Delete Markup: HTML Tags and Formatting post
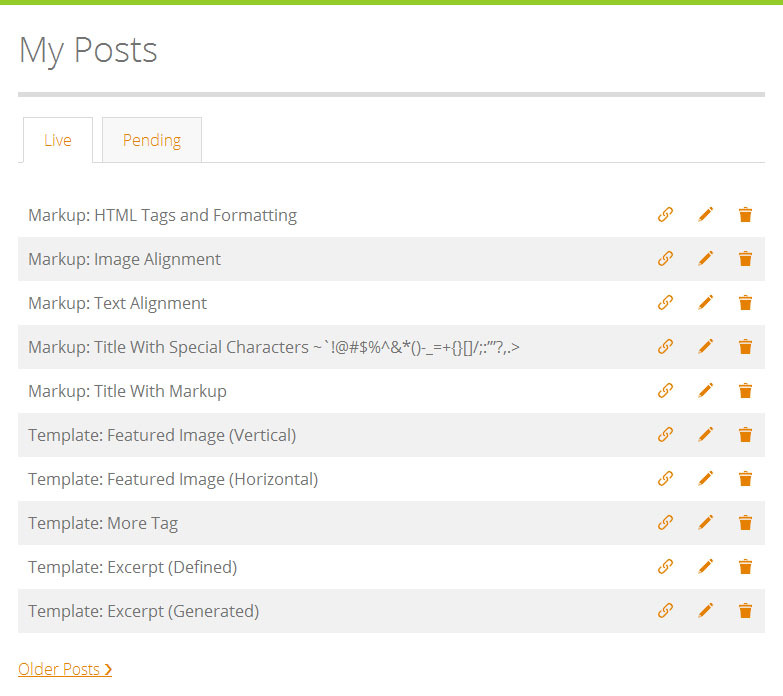783x696 pixels. point(745,215)
